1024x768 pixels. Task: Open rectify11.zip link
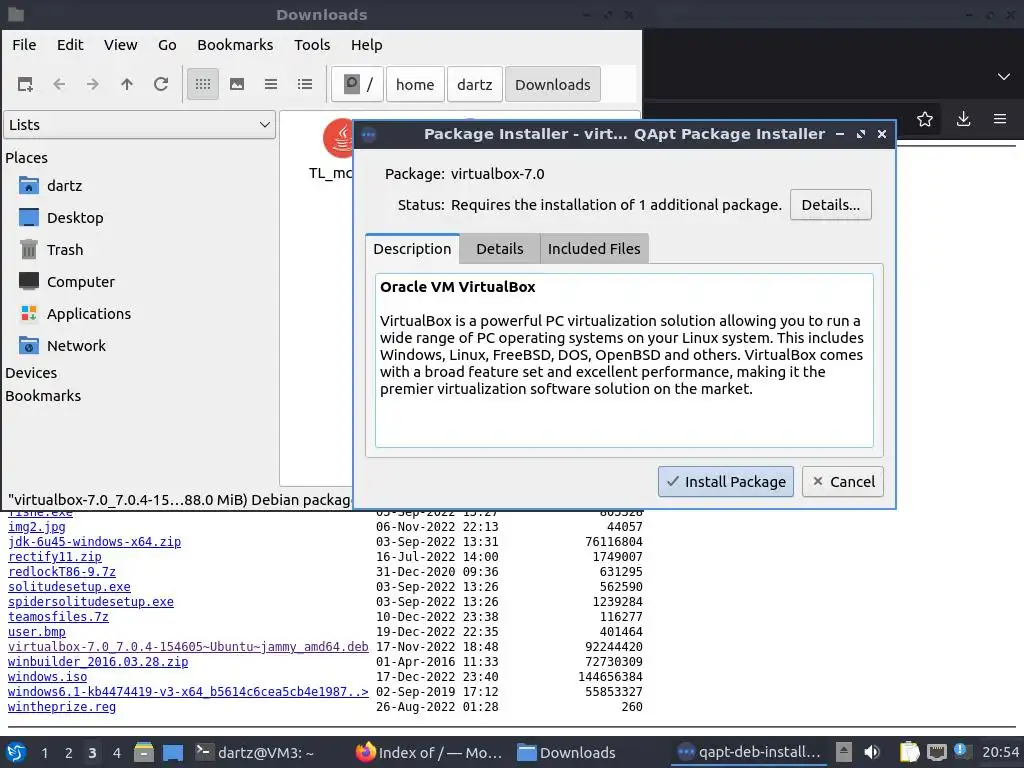pyautogui.click(x=55, y=557)
